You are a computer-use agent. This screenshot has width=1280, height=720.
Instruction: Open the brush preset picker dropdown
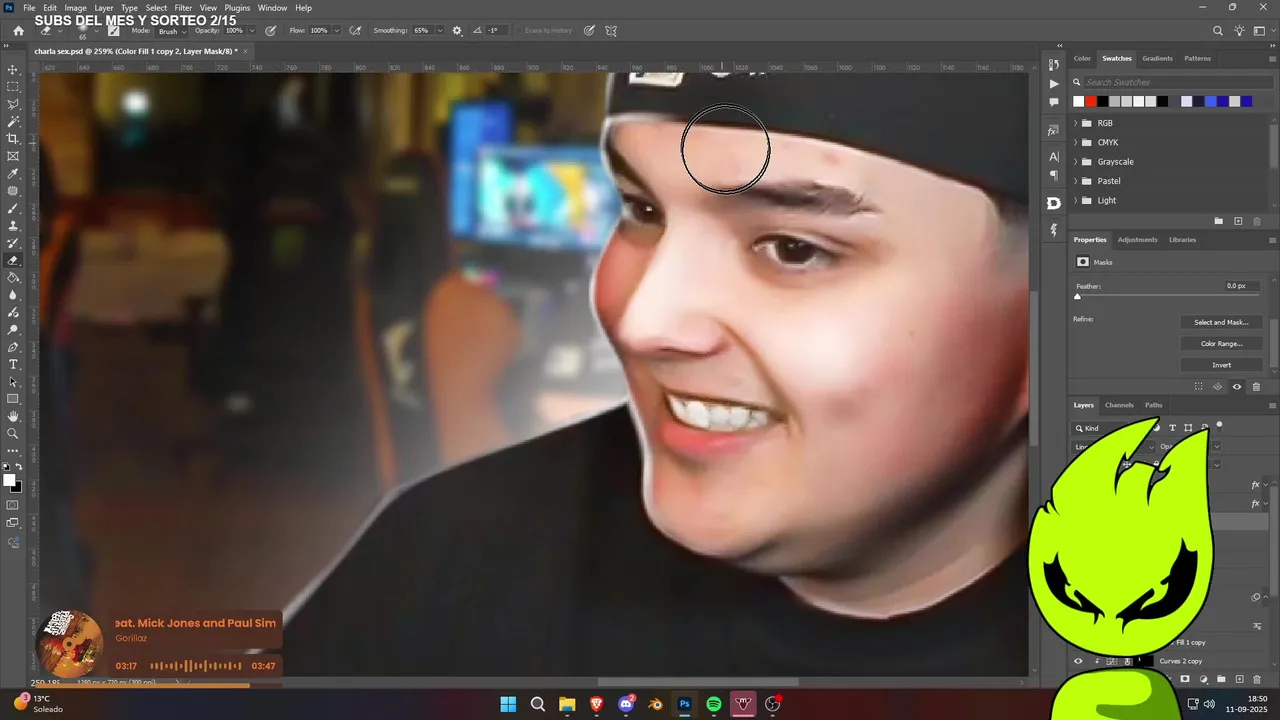click(96, 31)
